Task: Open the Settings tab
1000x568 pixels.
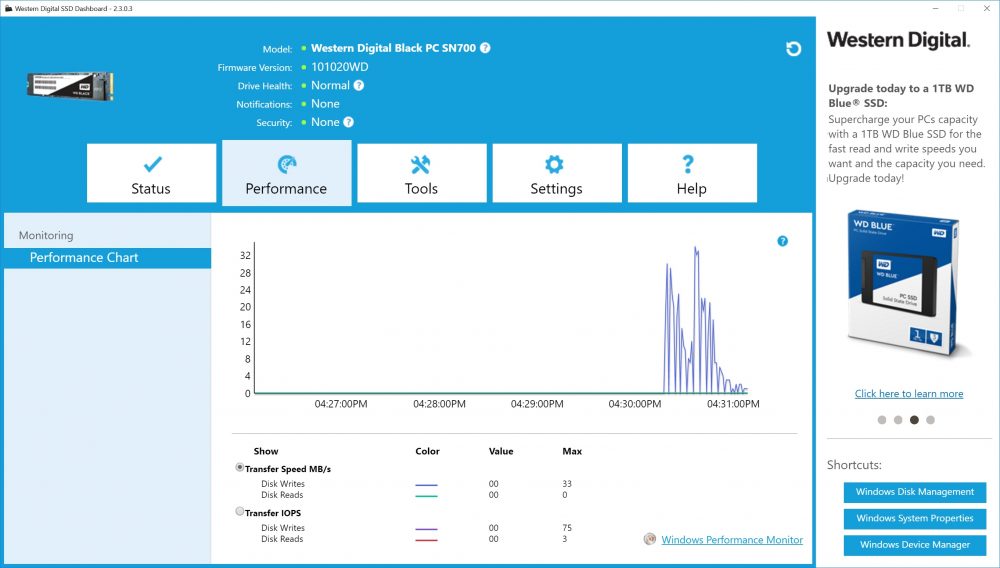Action: pyautogui.click(x=557, y=173)
